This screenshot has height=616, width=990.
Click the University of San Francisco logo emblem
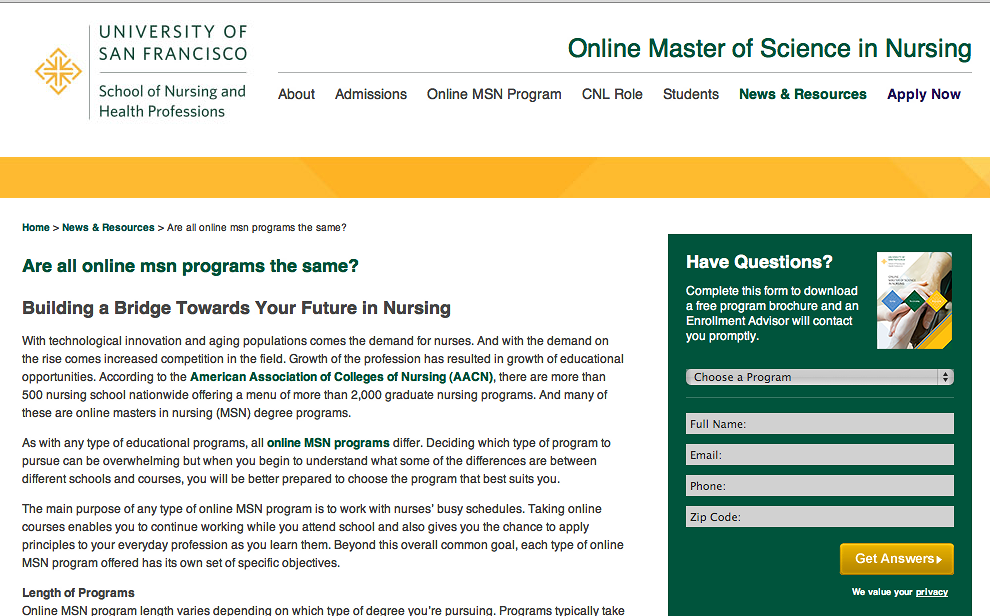click(58, 71)
